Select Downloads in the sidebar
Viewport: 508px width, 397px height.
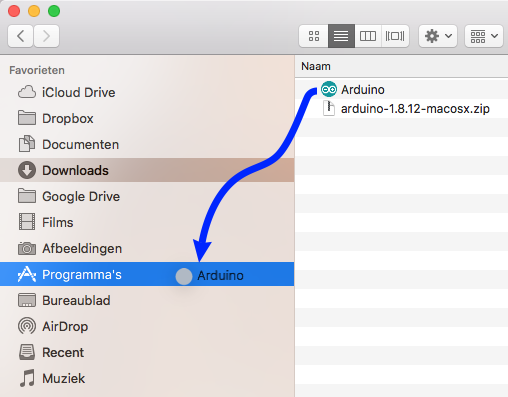pos(147,170)
